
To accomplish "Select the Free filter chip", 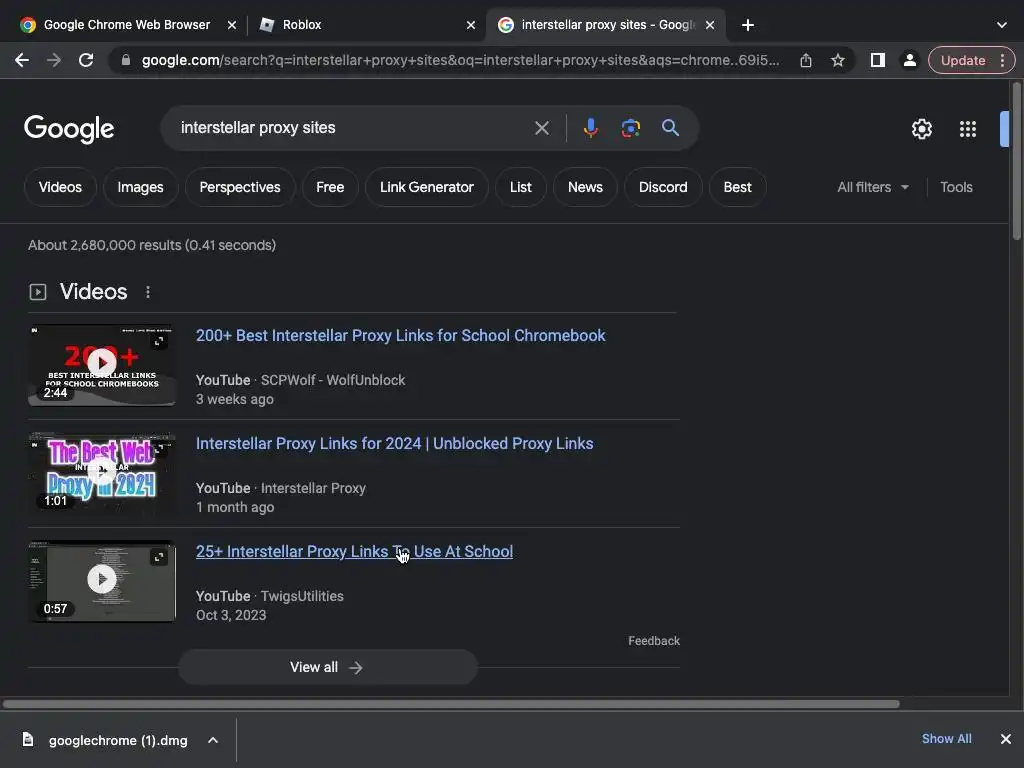I will tap(330, 187).
